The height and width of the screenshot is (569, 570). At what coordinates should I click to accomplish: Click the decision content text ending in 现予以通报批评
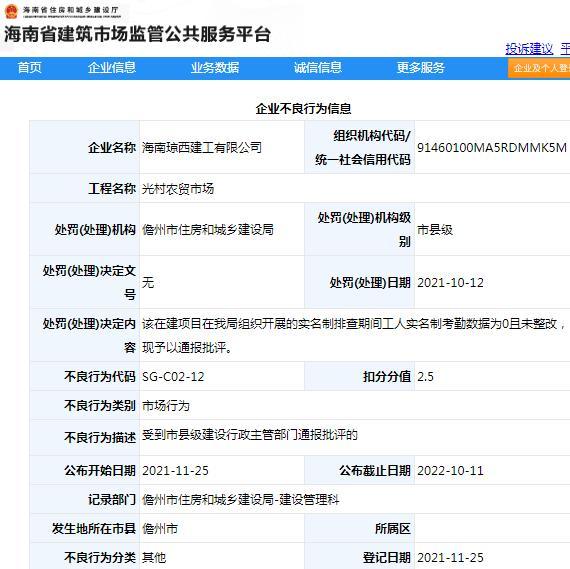(353, 336)
